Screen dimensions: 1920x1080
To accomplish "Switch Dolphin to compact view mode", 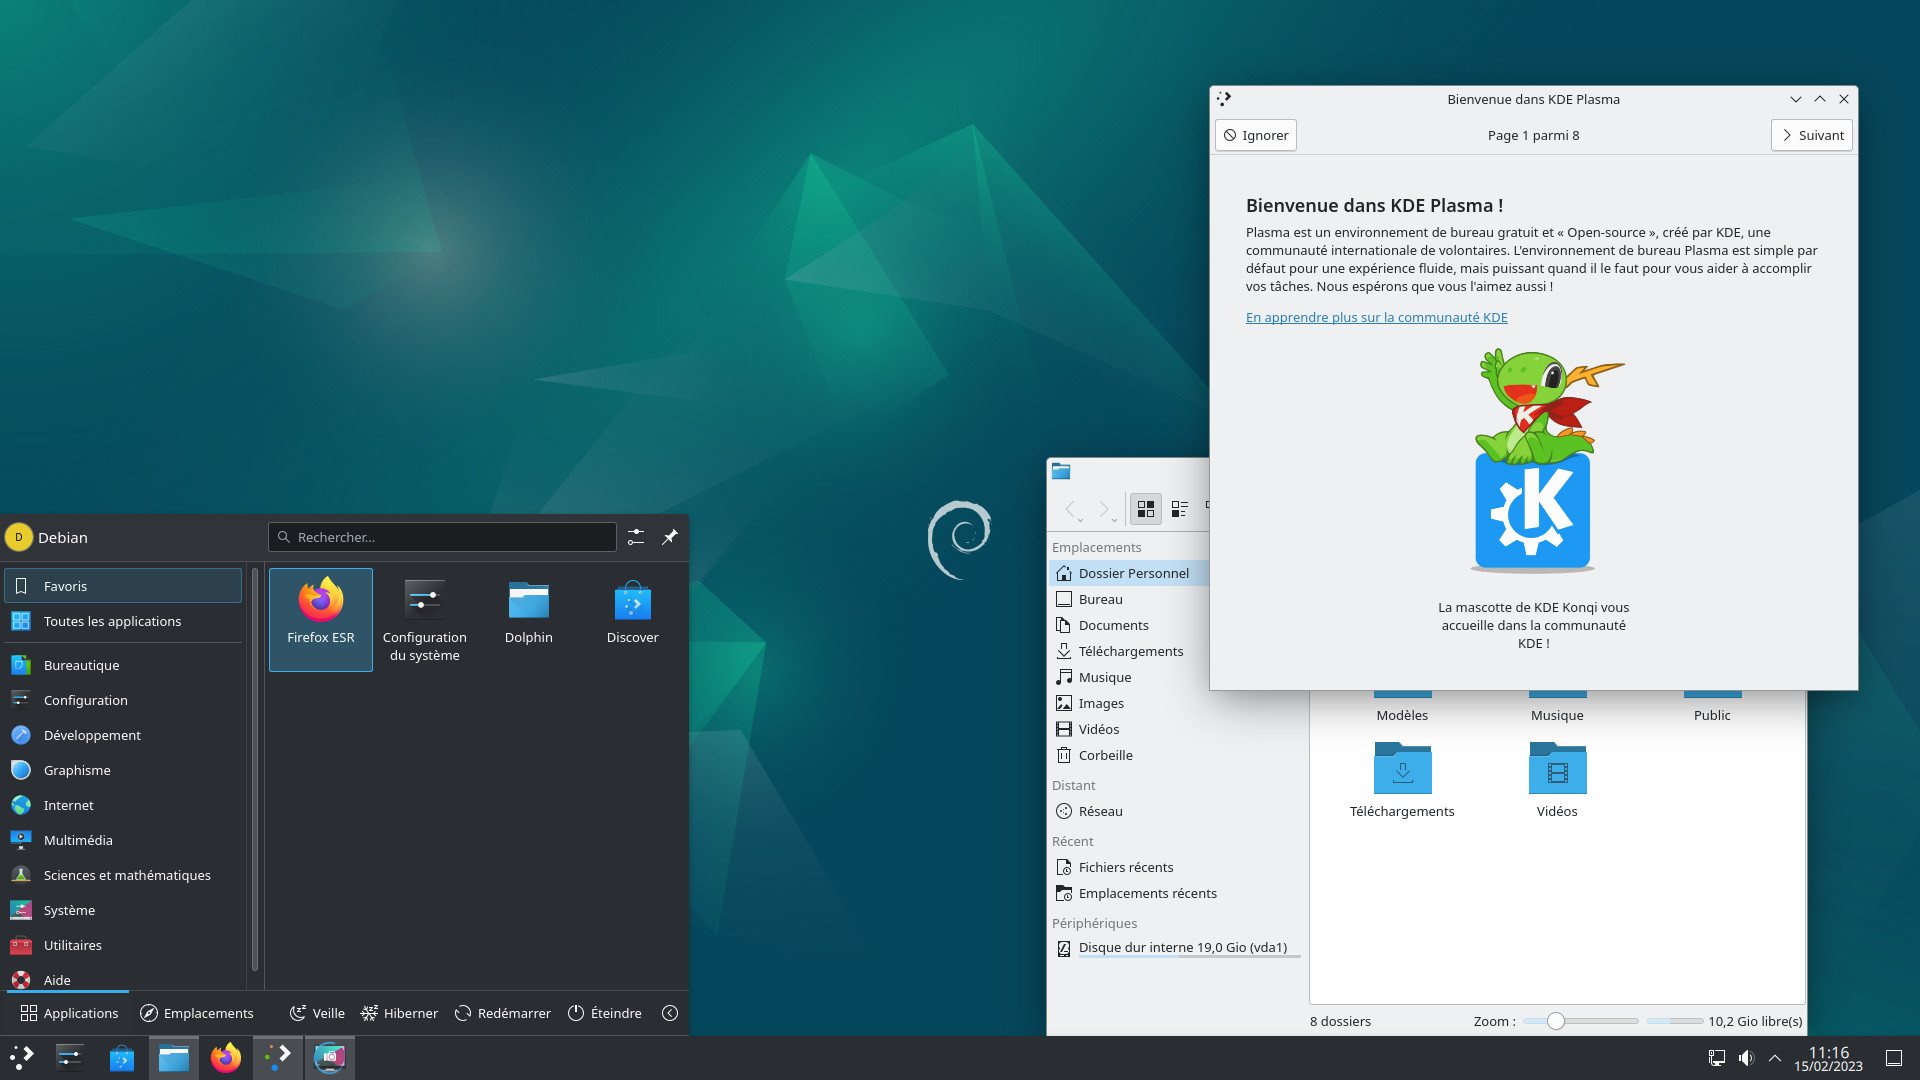I will click(1180, 509).
